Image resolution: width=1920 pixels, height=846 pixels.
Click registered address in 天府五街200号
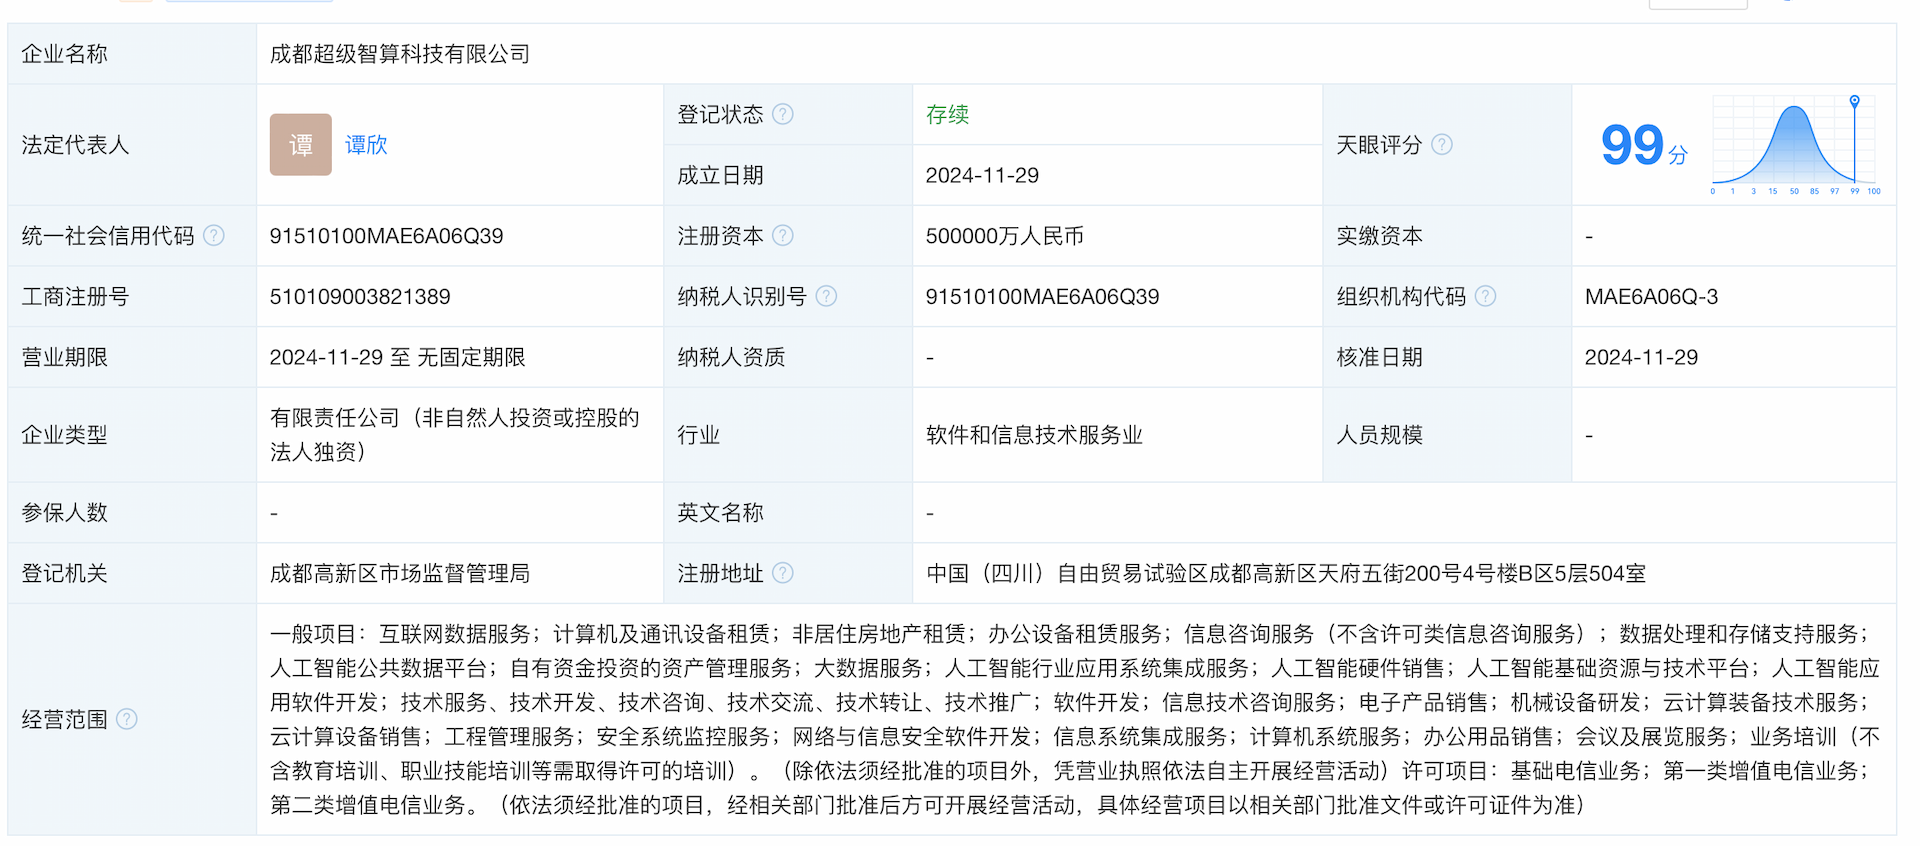1285,573
